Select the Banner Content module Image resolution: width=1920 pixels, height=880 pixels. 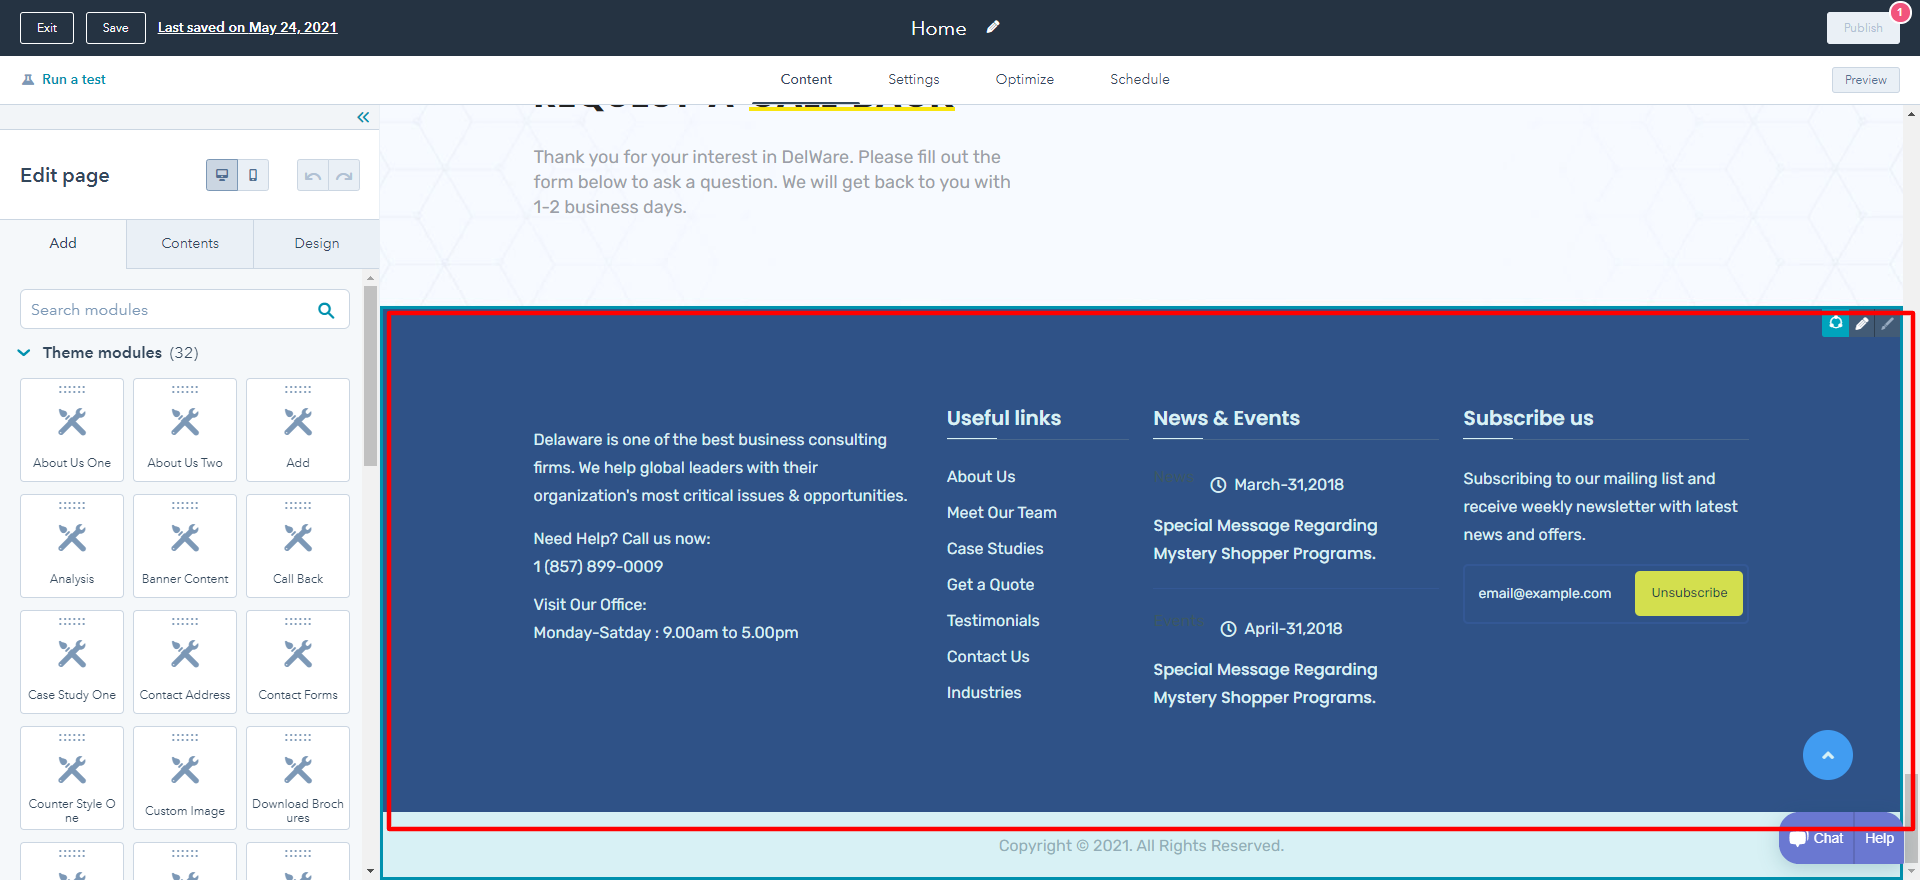tap(185, 546)
